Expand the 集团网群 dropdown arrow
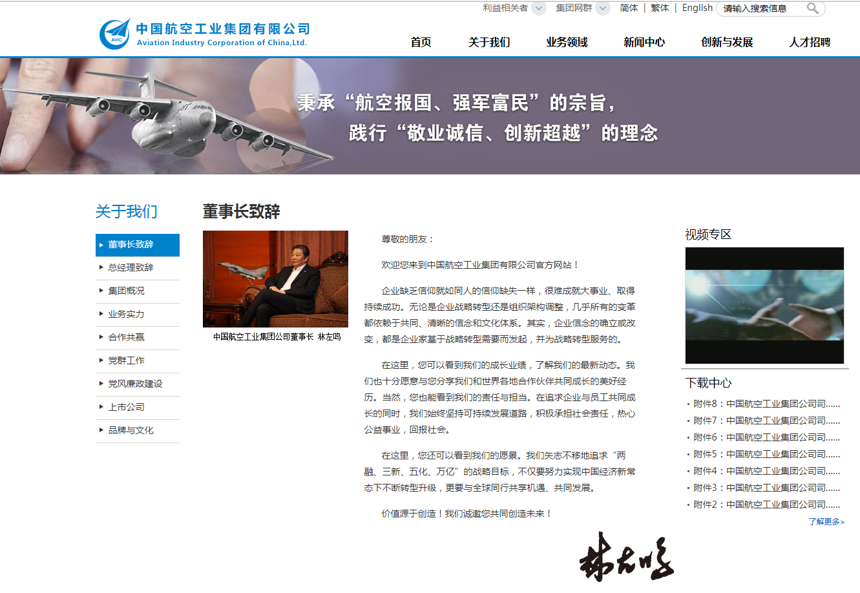The width and height of the screenshot is (860, 593). 603,8
